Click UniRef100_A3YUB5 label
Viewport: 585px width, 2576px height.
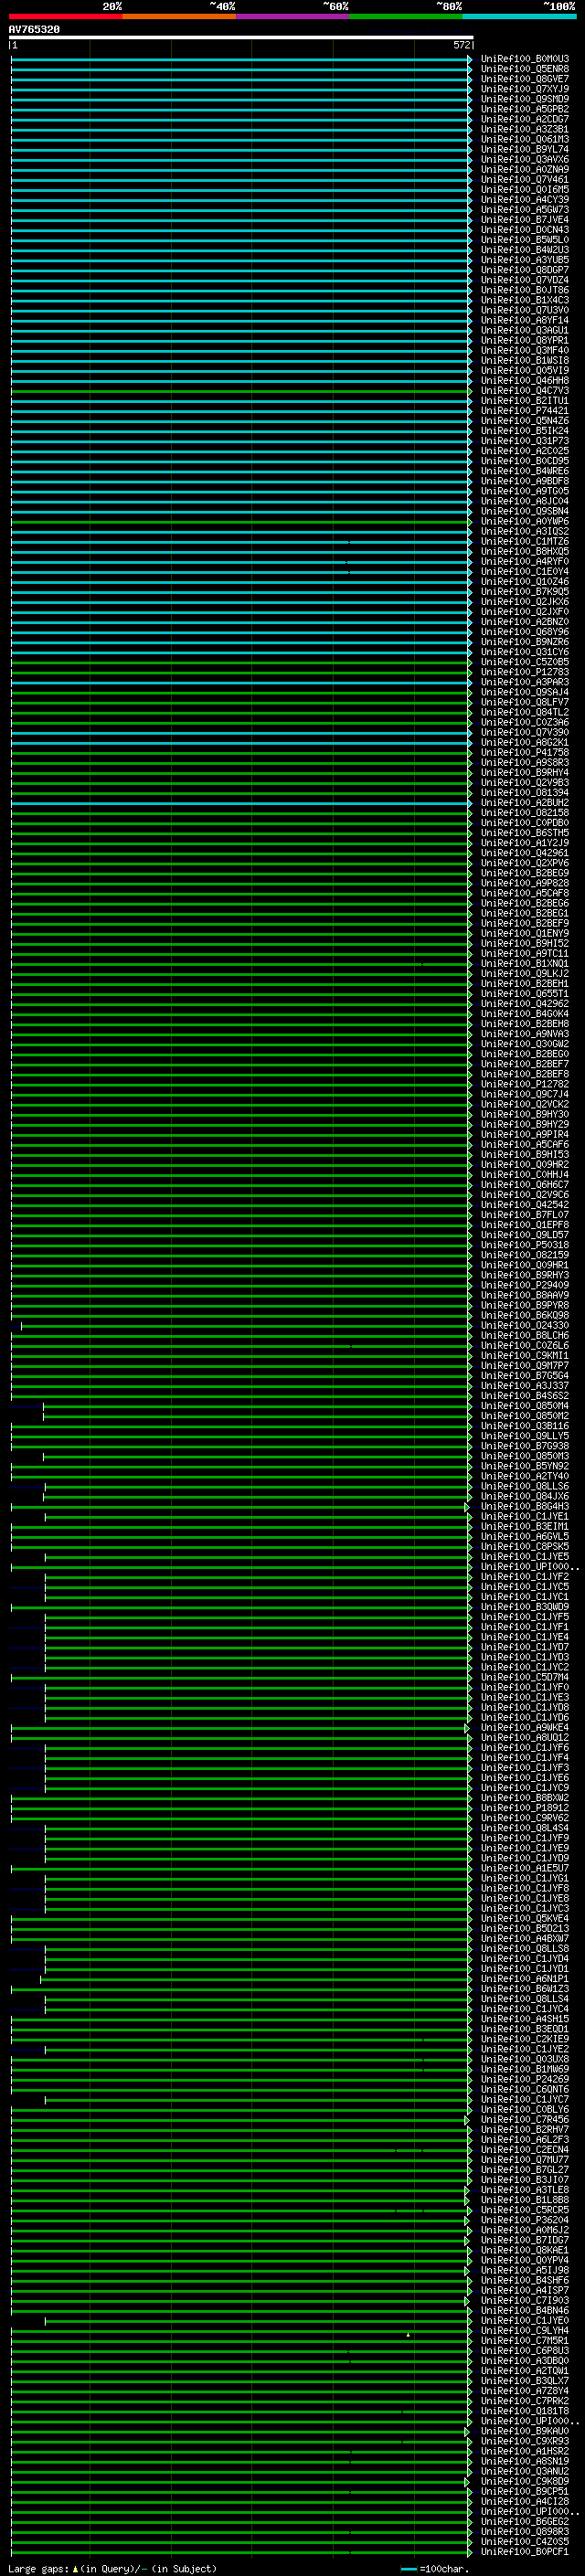(524, 260)
